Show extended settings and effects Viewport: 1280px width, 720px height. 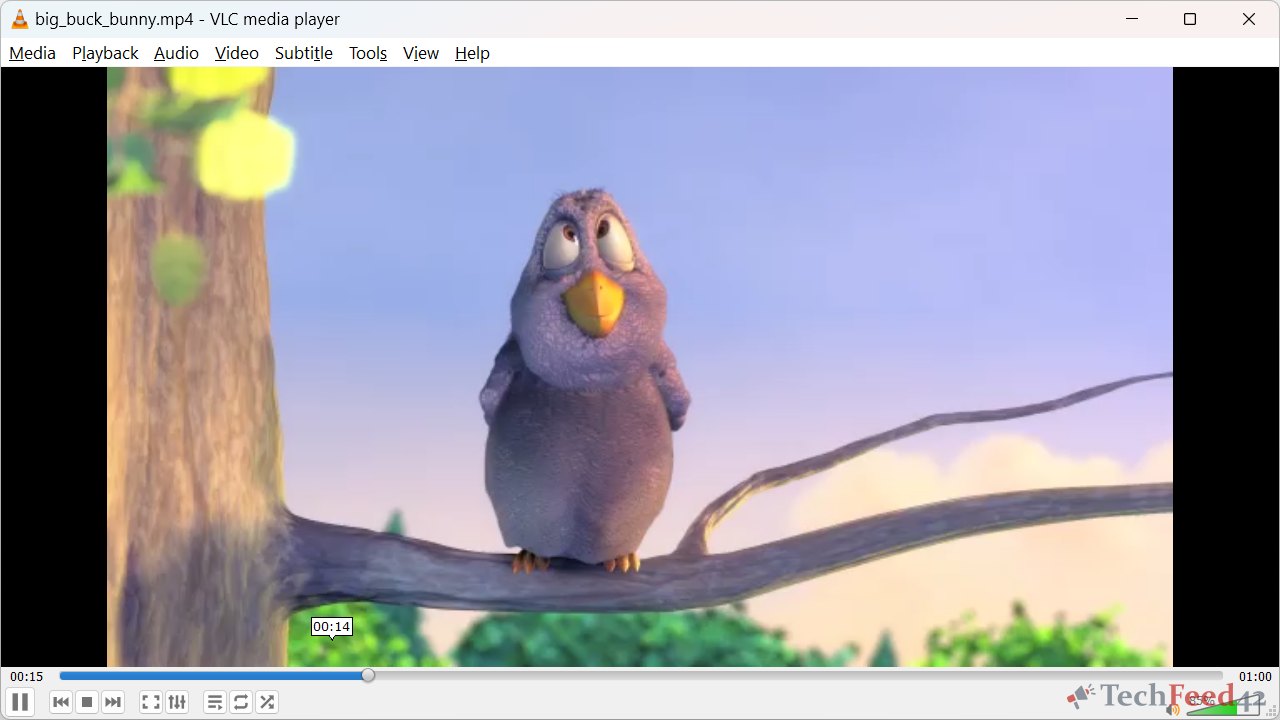point(177,702)
